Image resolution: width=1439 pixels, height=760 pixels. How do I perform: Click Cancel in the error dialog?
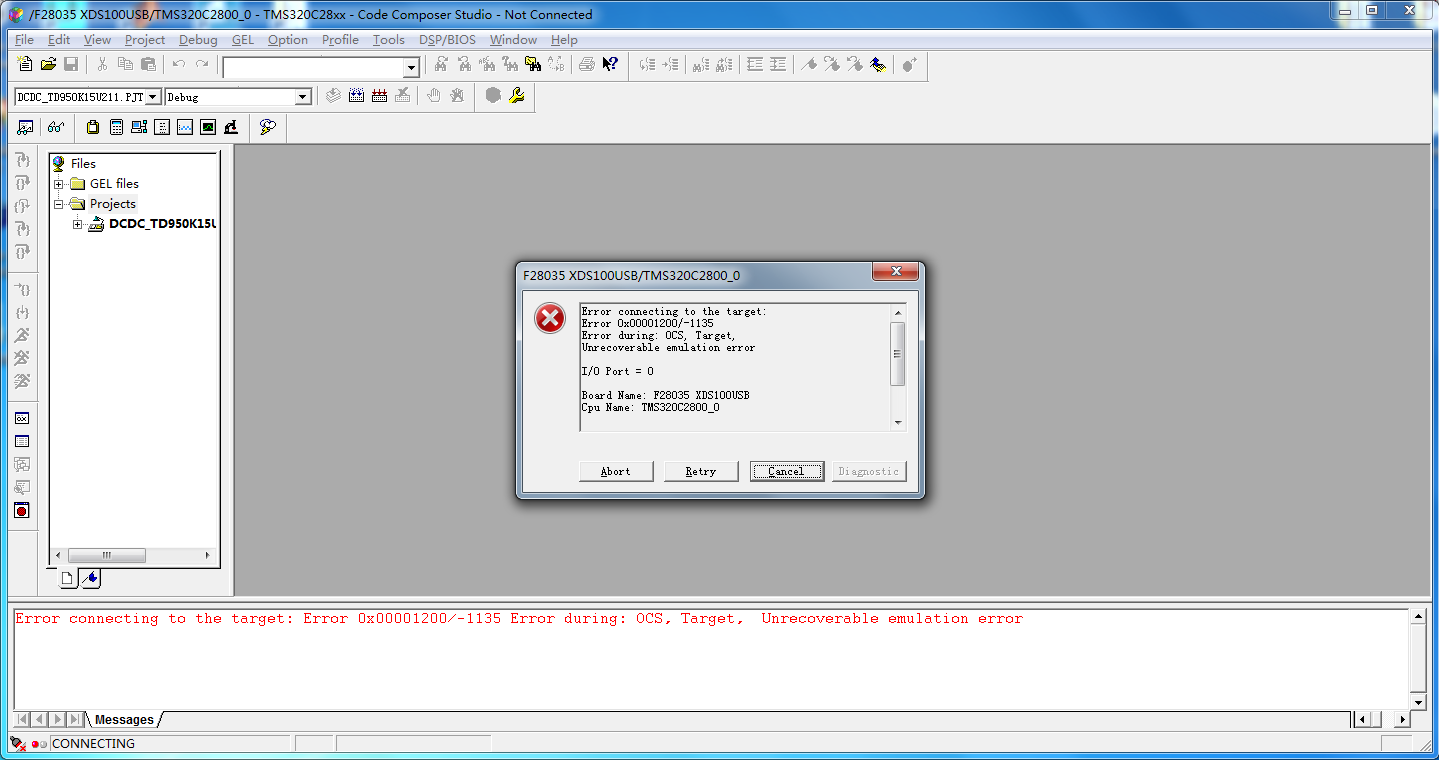pyautogui.click(x=786, y=471)
